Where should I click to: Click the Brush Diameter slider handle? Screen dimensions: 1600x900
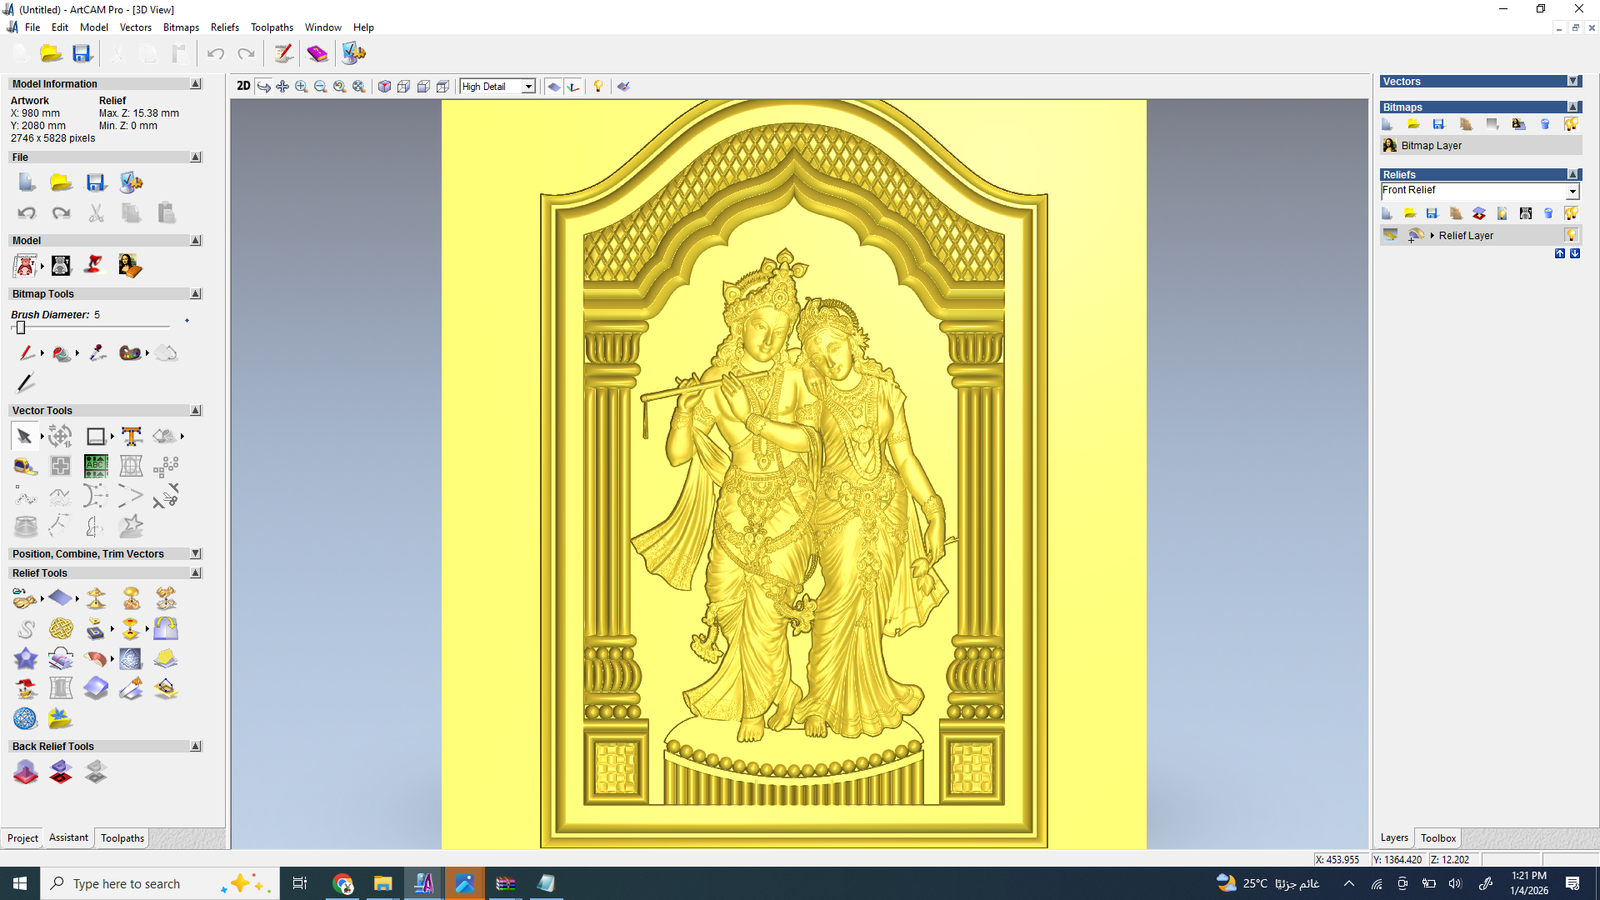(x=20, y=327)
